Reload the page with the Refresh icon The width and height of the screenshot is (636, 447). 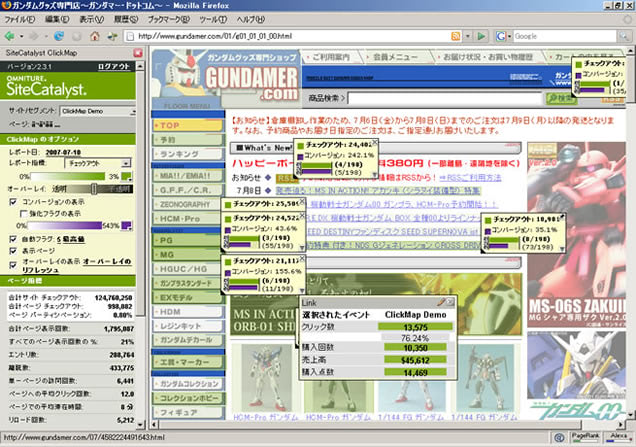(x=59, y=36)
